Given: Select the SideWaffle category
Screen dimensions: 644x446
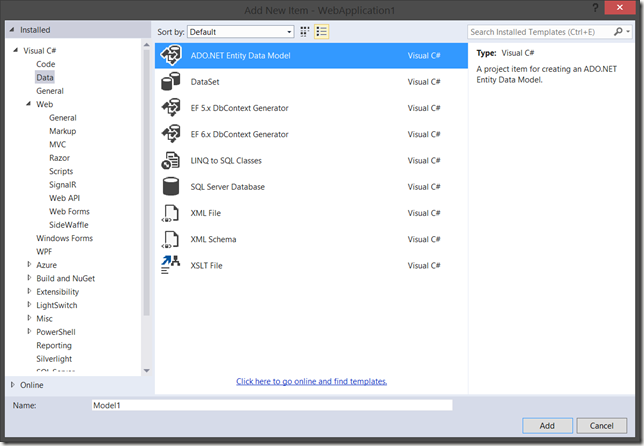Looking at the screenshot, I should point(69,225).
